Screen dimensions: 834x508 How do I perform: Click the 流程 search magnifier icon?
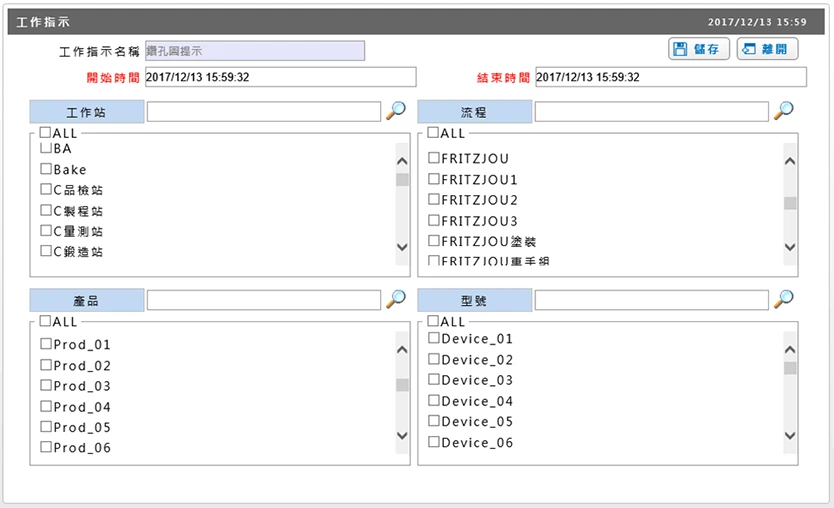point(783,111)
